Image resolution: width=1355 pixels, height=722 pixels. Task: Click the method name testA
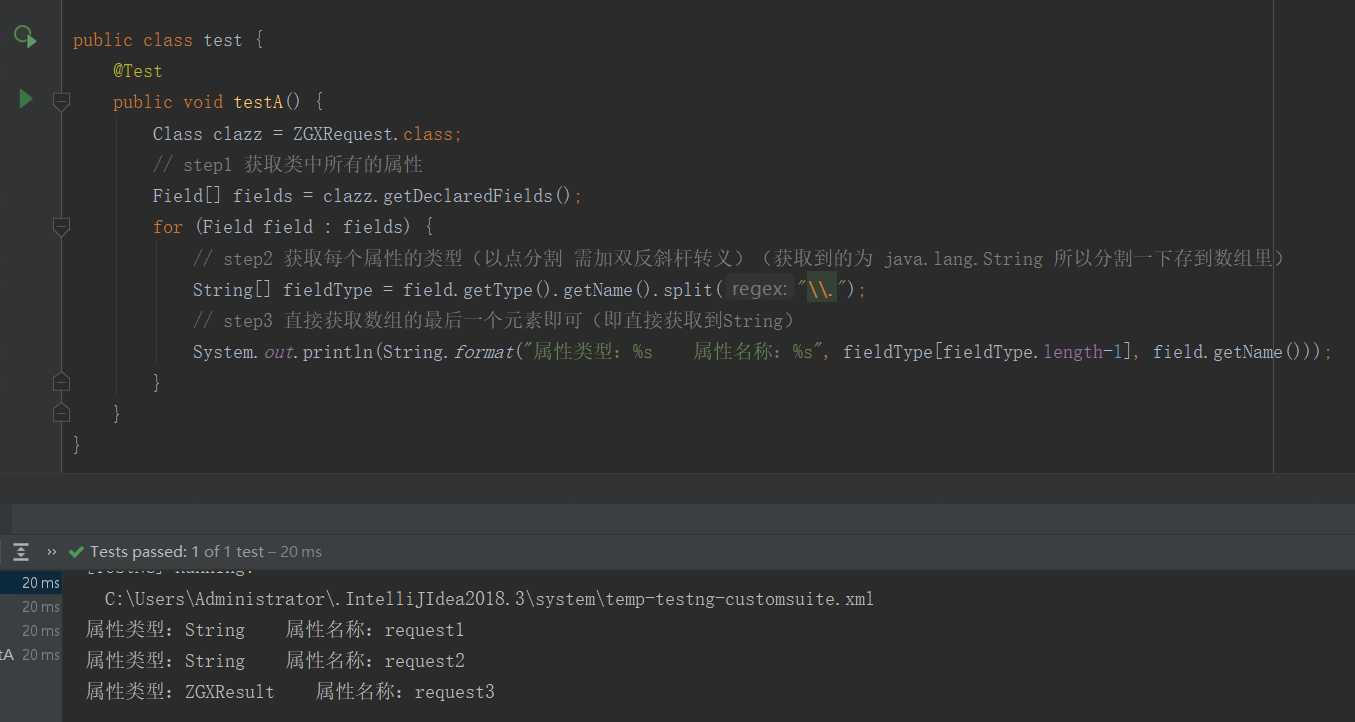click(x=258, y=102)
